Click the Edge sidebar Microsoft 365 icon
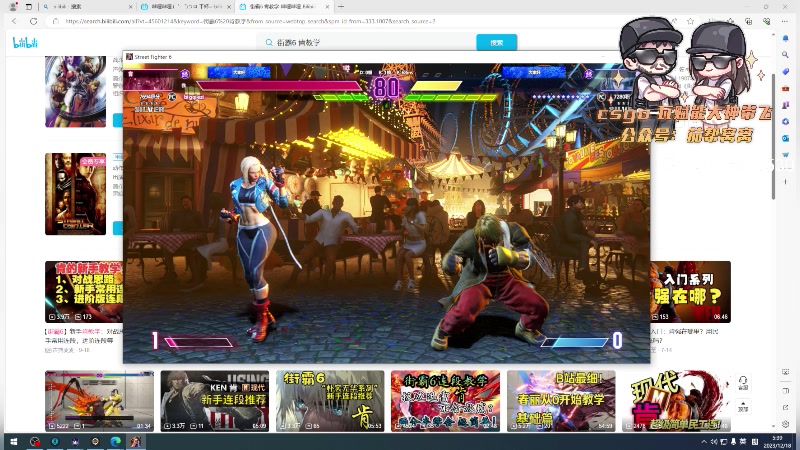This screenshot has height=450, width=800. 786,121
